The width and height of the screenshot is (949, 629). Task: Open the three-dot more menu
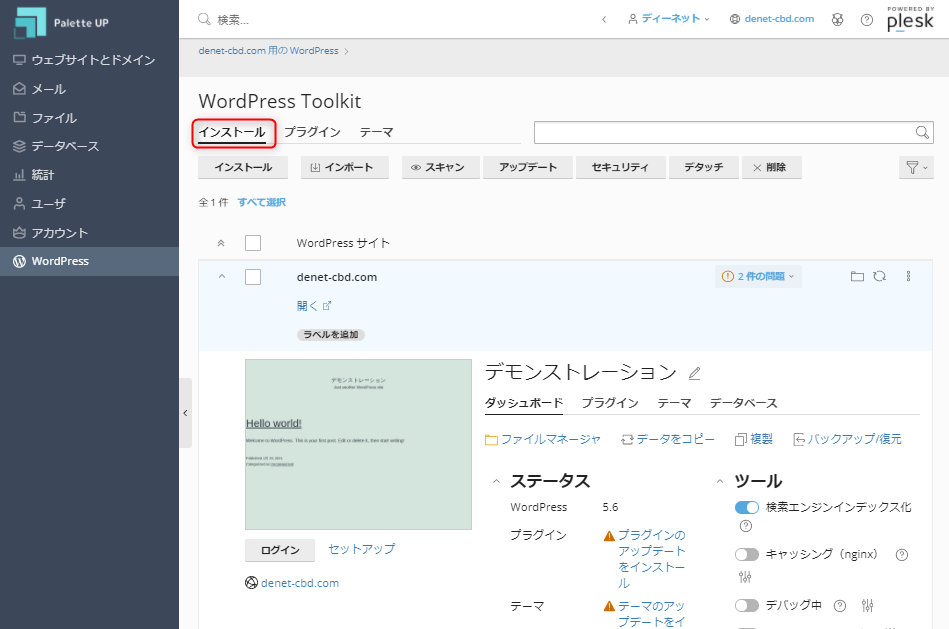[x=908, y=276]
